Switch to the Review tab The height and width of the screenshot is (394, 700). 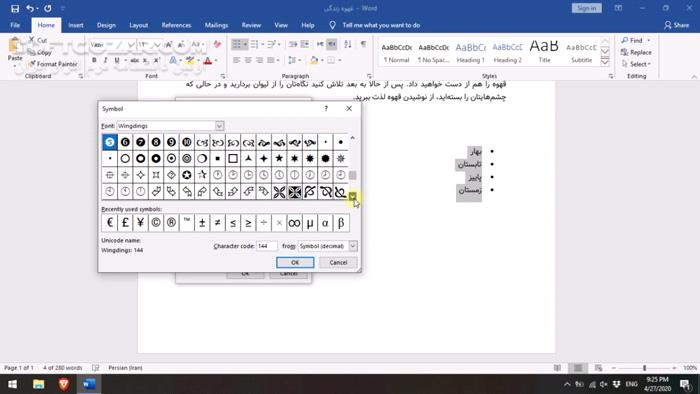[251, 25]
